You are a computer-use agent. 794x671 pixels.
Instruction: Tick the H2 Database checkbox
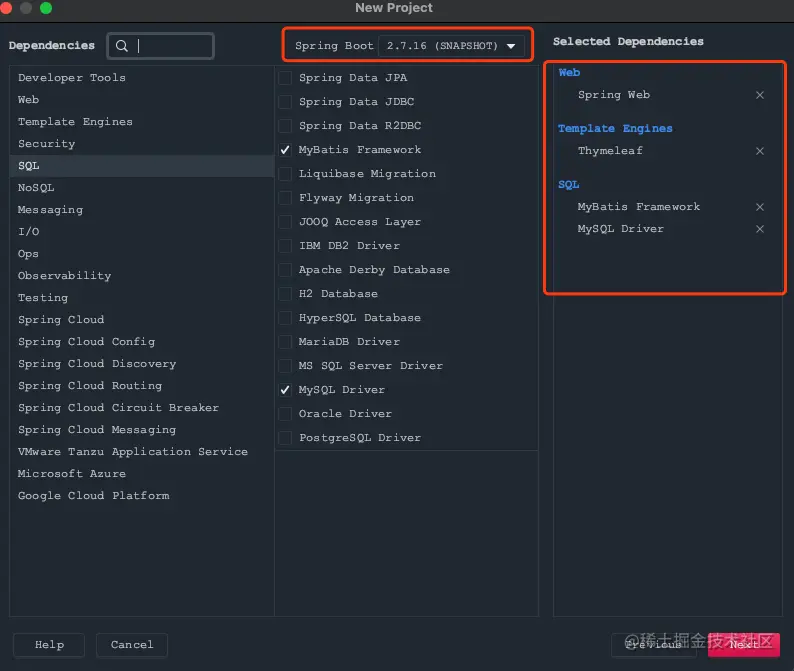click(x=285, y=294)
